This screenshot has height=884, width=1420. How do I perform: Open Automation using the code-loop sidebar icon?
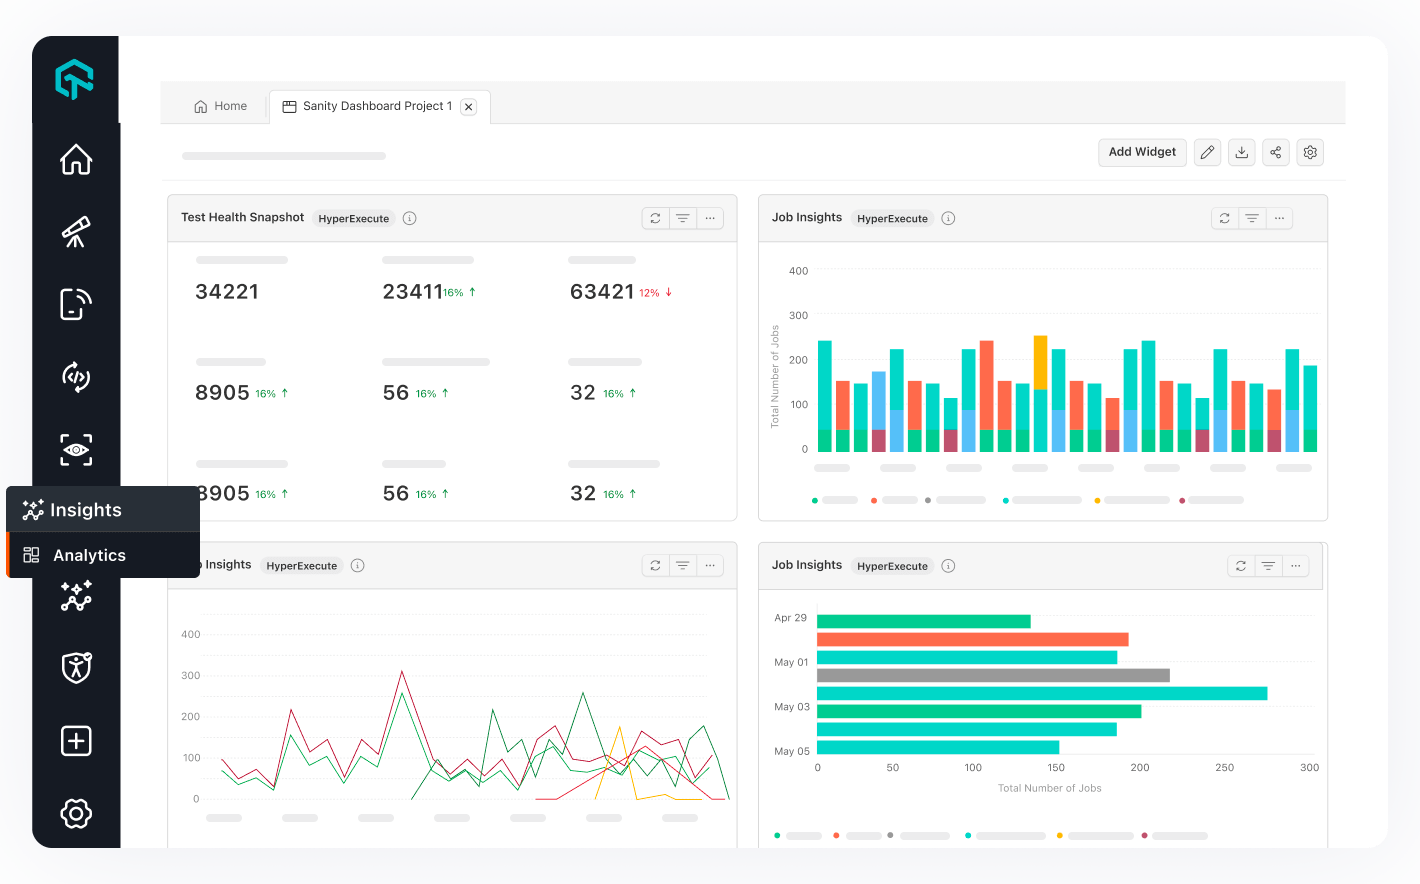[75, 377]
